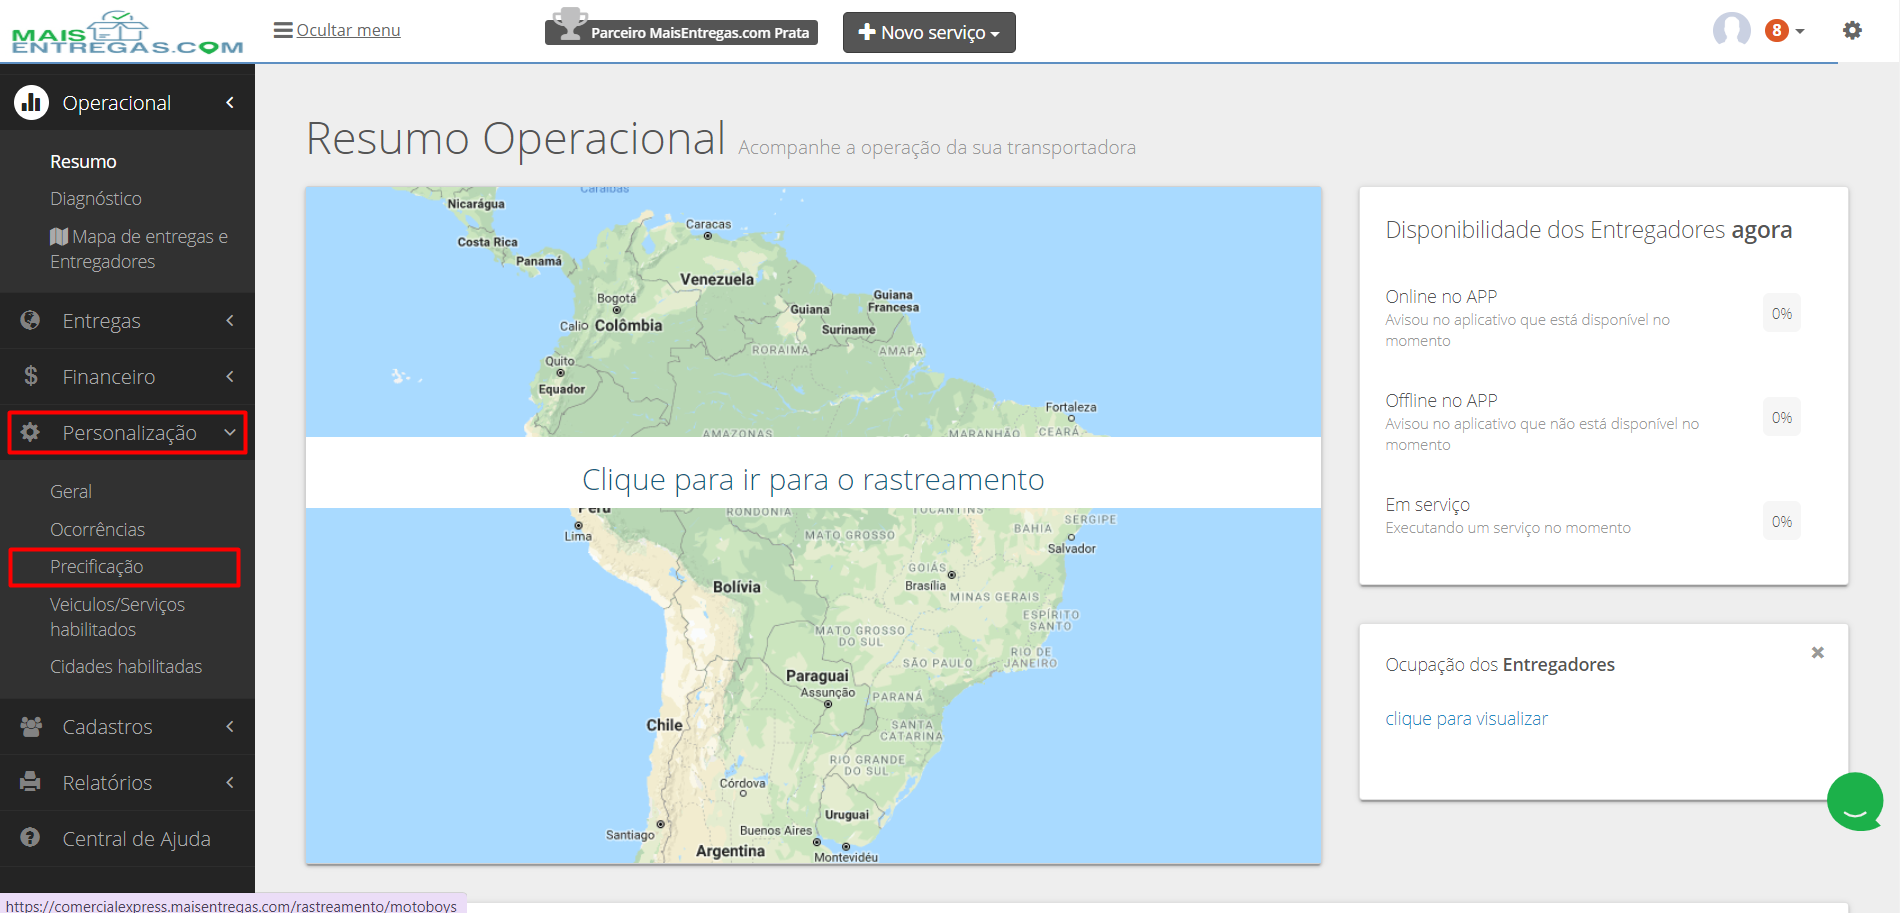Image resolution: width=1900 pixels, height=913 pixels.
Task: Click the Em serviço label
Action: pos(1427,504)
